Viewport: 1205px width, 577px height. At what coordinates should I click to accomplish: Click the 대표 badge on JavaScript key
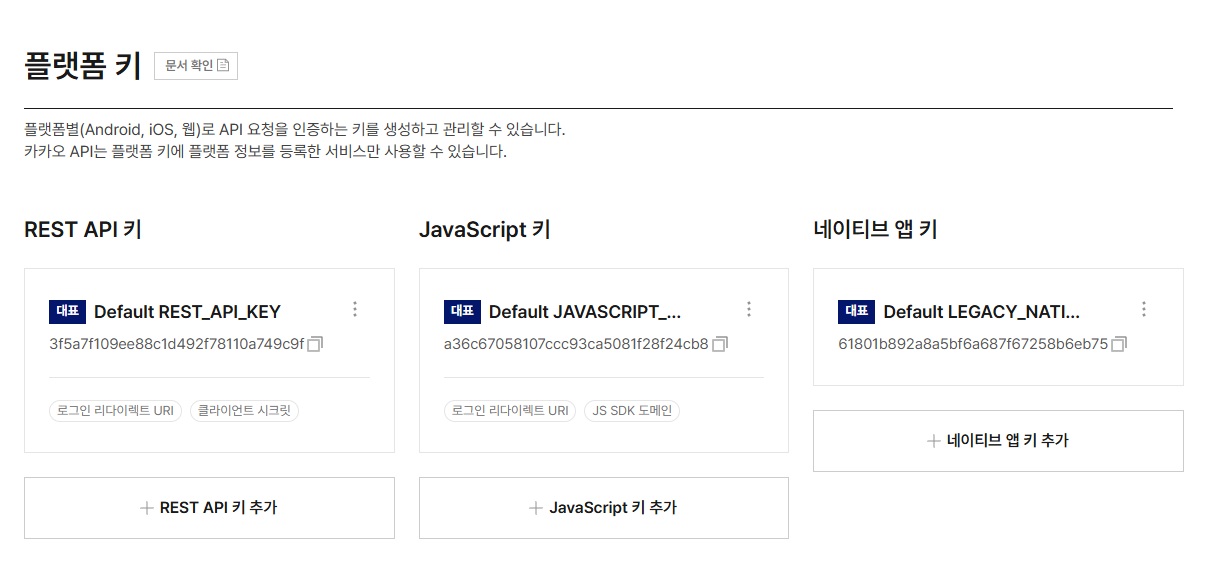pyautogui.click(x=463, y=312)
